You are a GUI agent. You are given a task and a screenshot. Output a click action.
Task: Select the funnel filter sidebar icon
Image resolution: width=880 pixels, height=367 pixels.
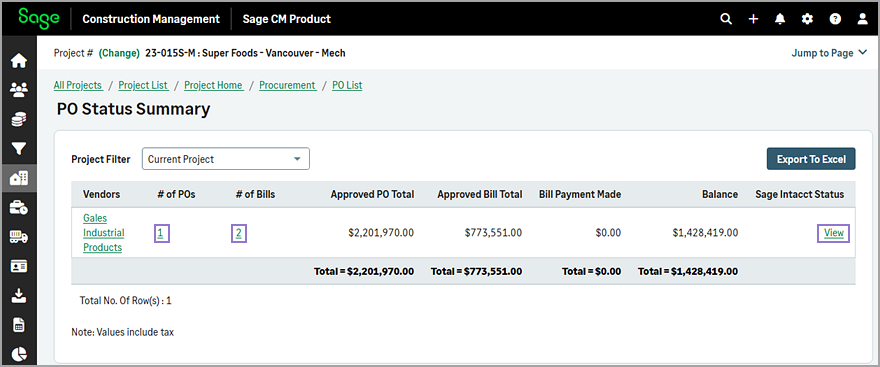19,148
